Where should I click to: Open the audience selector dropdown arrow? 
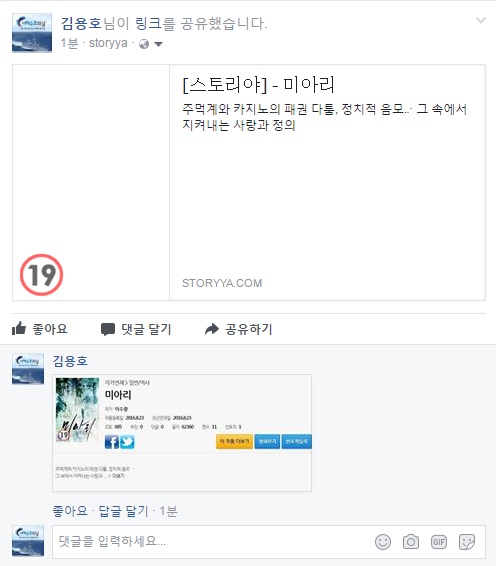click(x=158, y=44)
